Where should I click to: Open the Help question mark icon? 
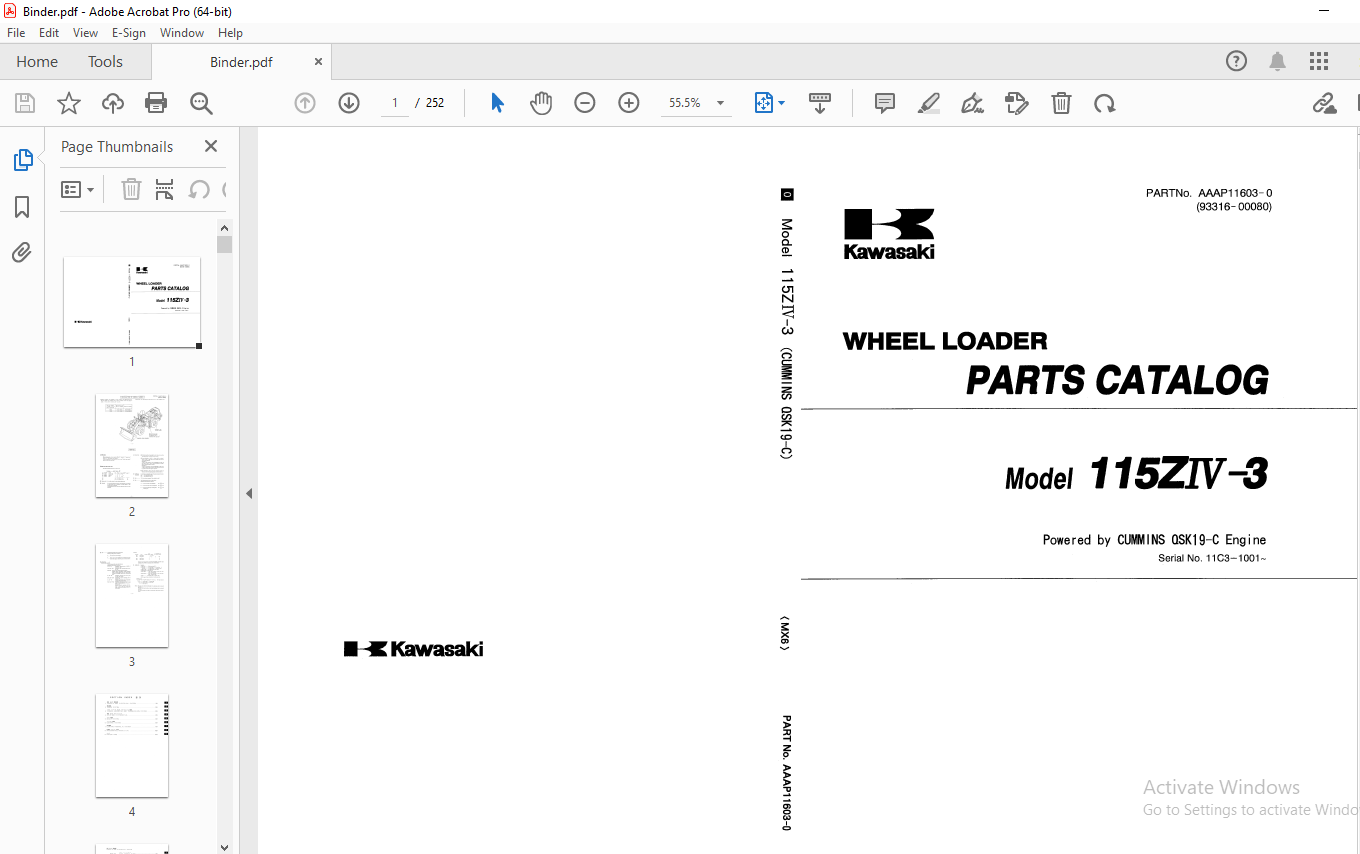pos(1237,61)
